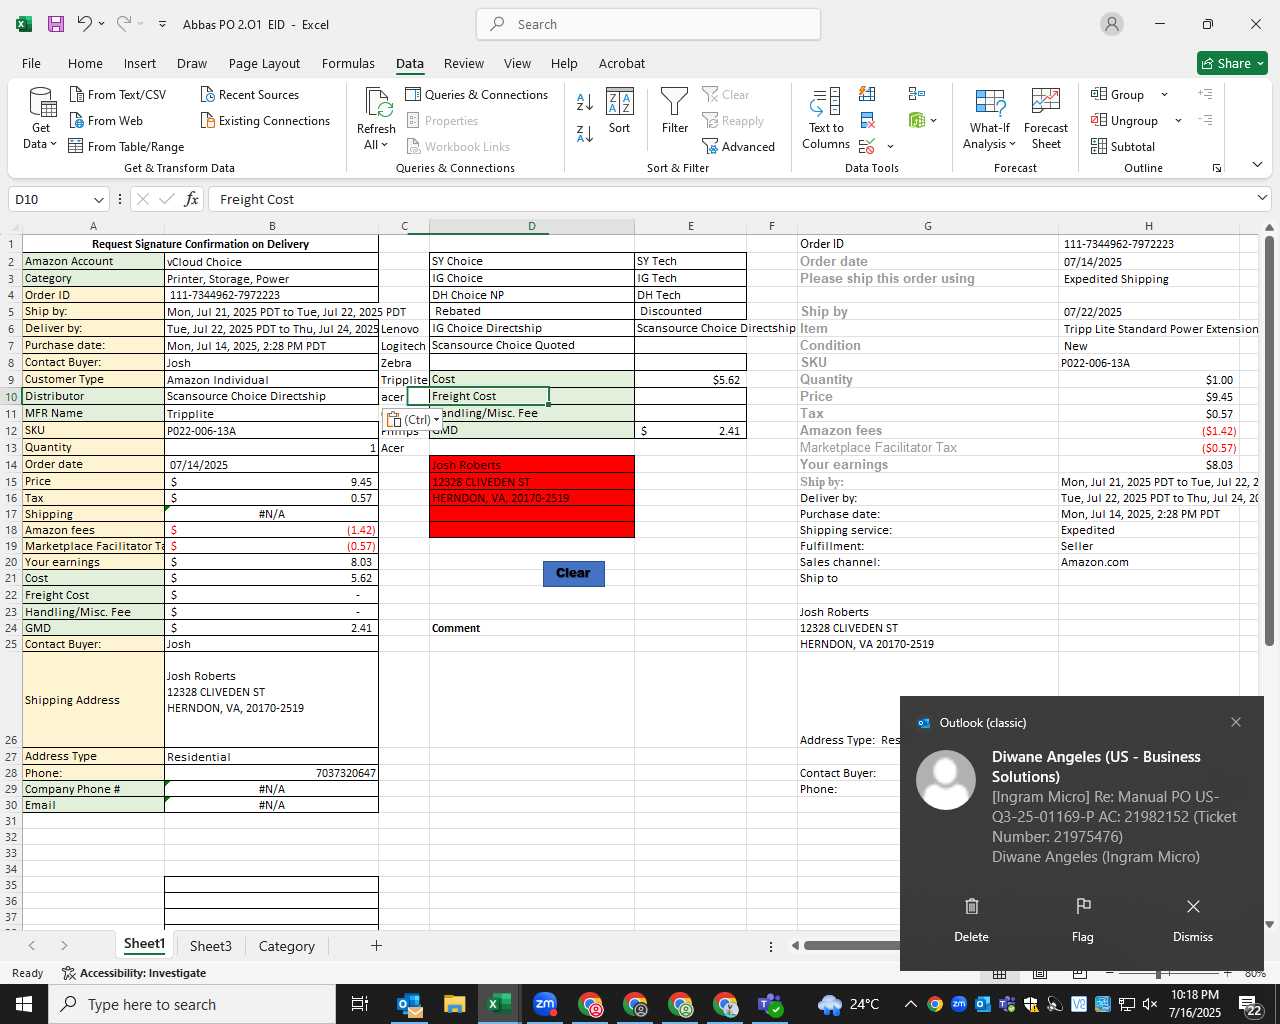Sort Z to A descending

tap(585, 133)
